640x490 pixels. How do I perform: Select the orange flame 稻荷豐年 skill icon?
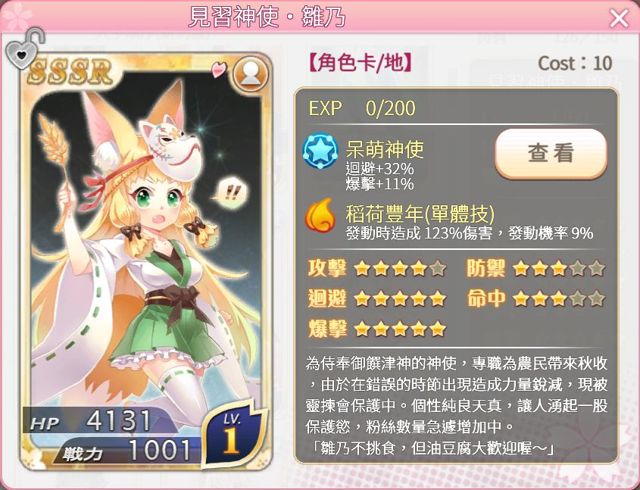click(x=320, y=214)
